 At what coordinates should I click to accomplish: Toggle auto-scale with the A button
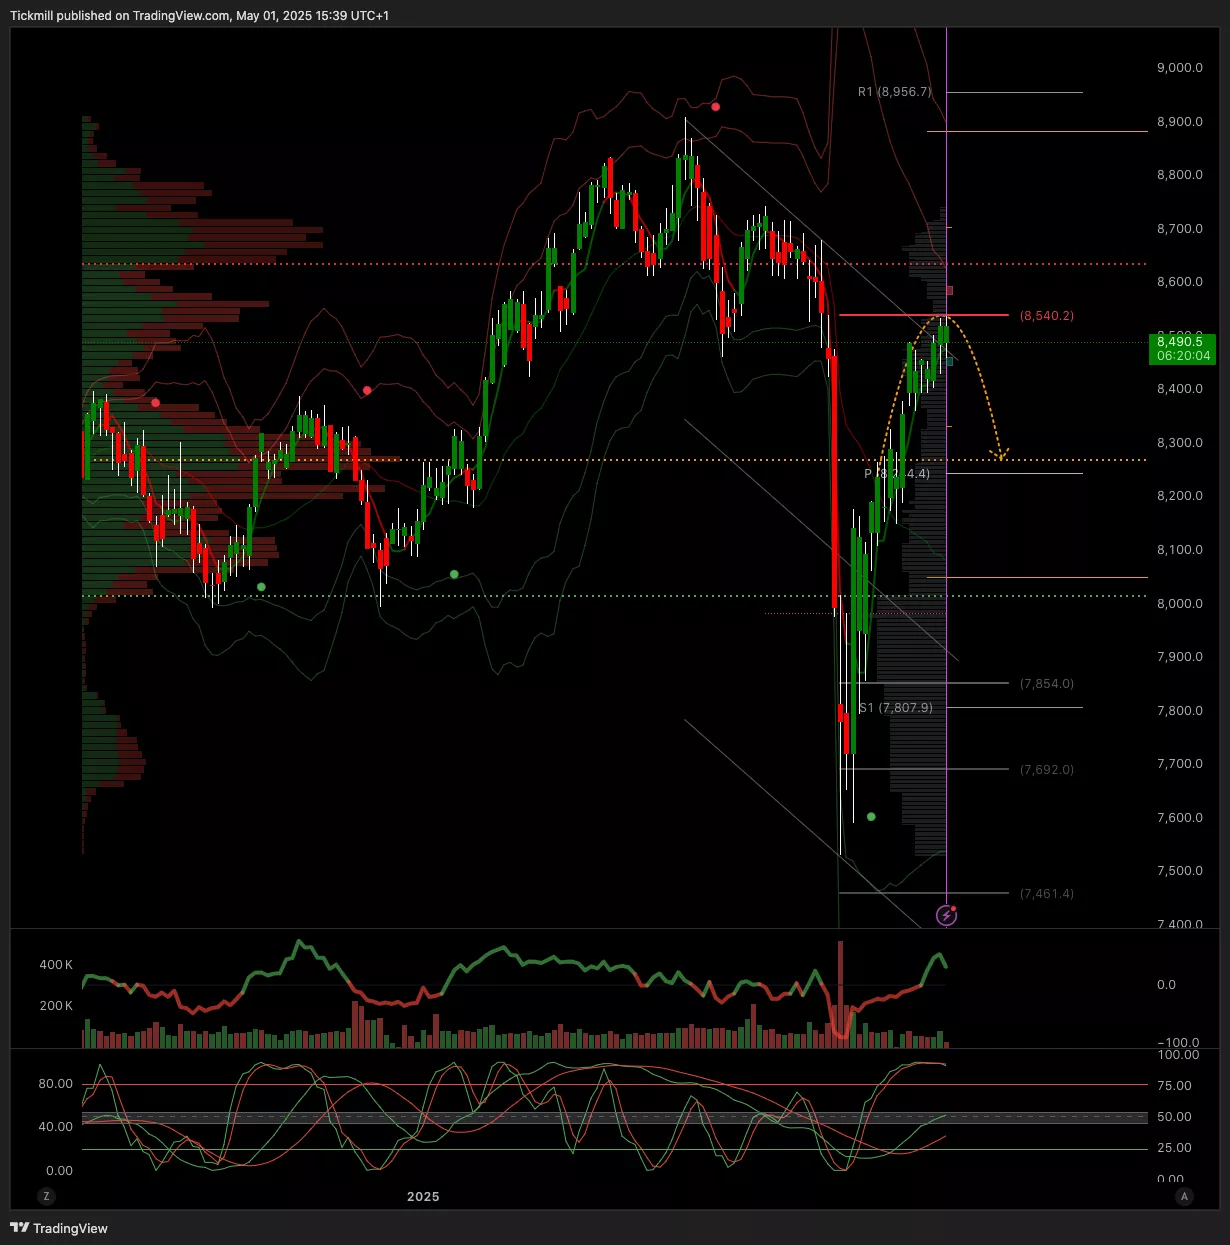tap(1184, 1196)
